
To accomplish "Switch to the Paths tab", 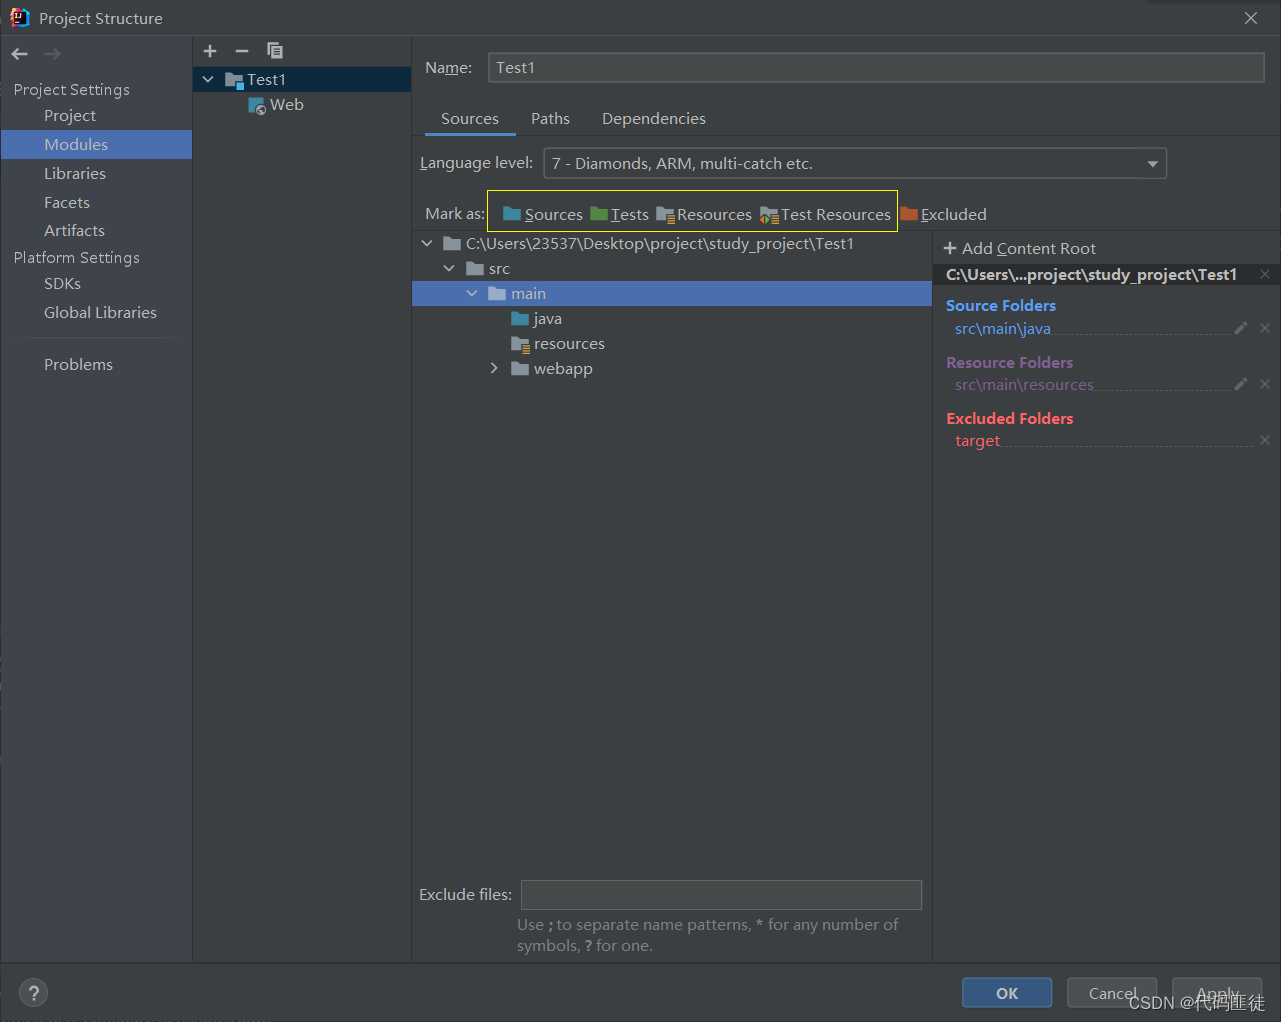I will coord(550,118).
